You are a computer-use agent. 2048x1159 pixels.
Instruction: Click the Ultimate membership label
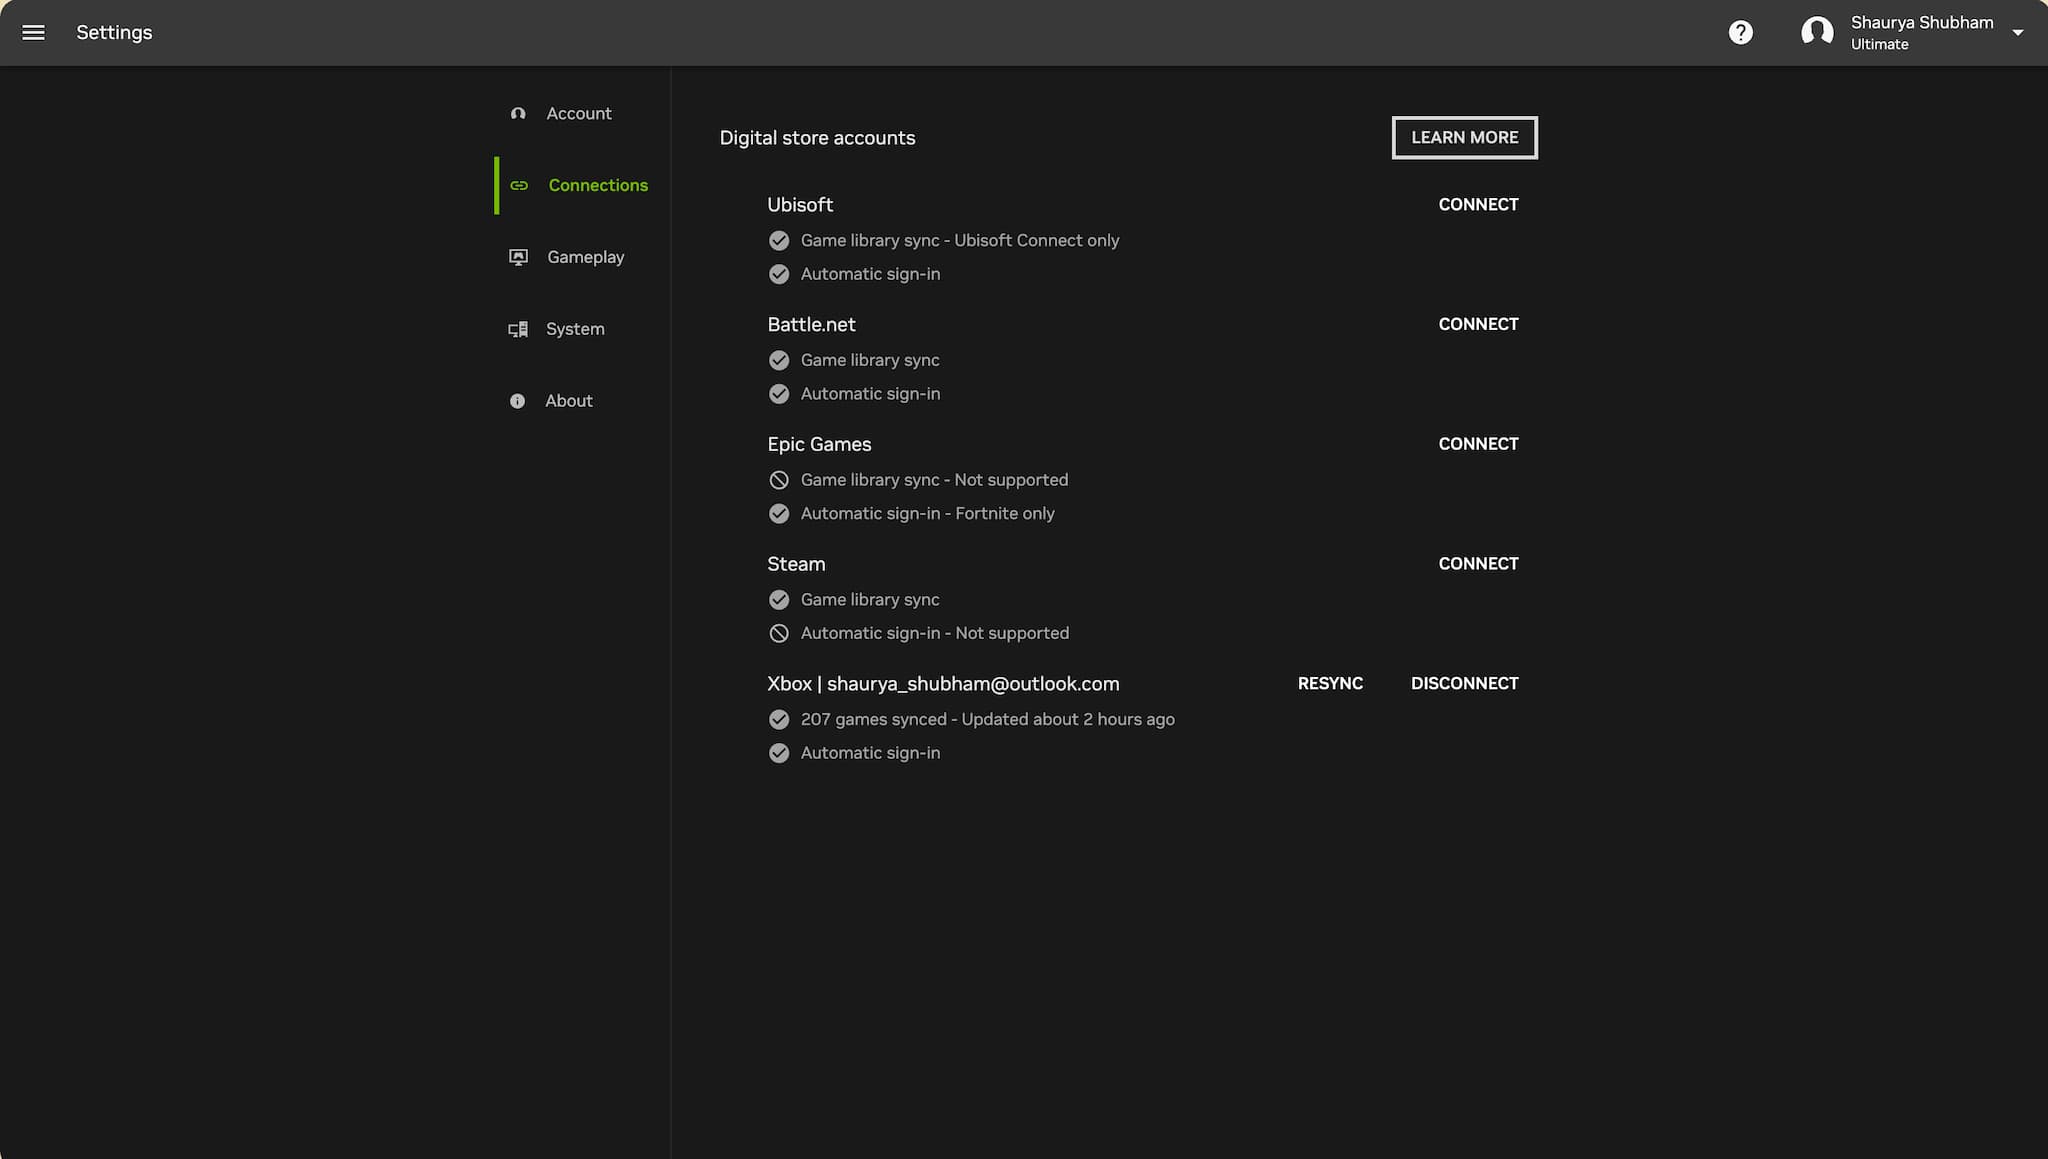[x=1879, y=45]
